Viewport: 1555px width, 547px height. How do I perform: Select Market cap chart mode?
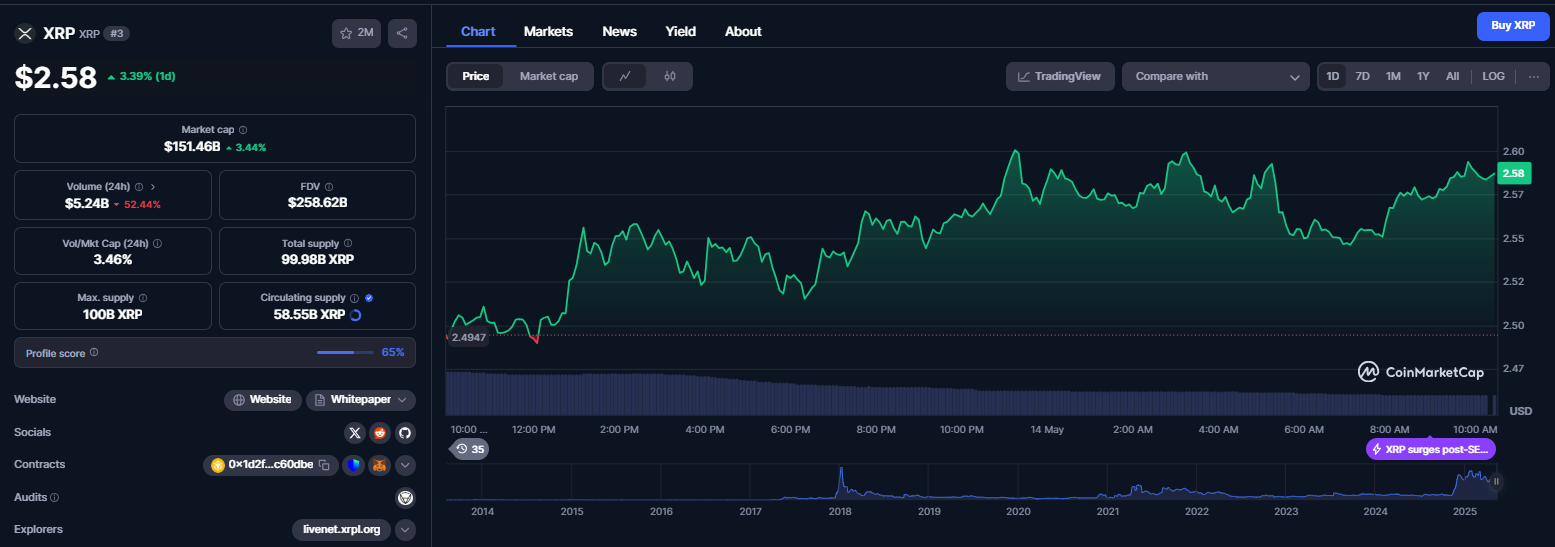point(549,76)
